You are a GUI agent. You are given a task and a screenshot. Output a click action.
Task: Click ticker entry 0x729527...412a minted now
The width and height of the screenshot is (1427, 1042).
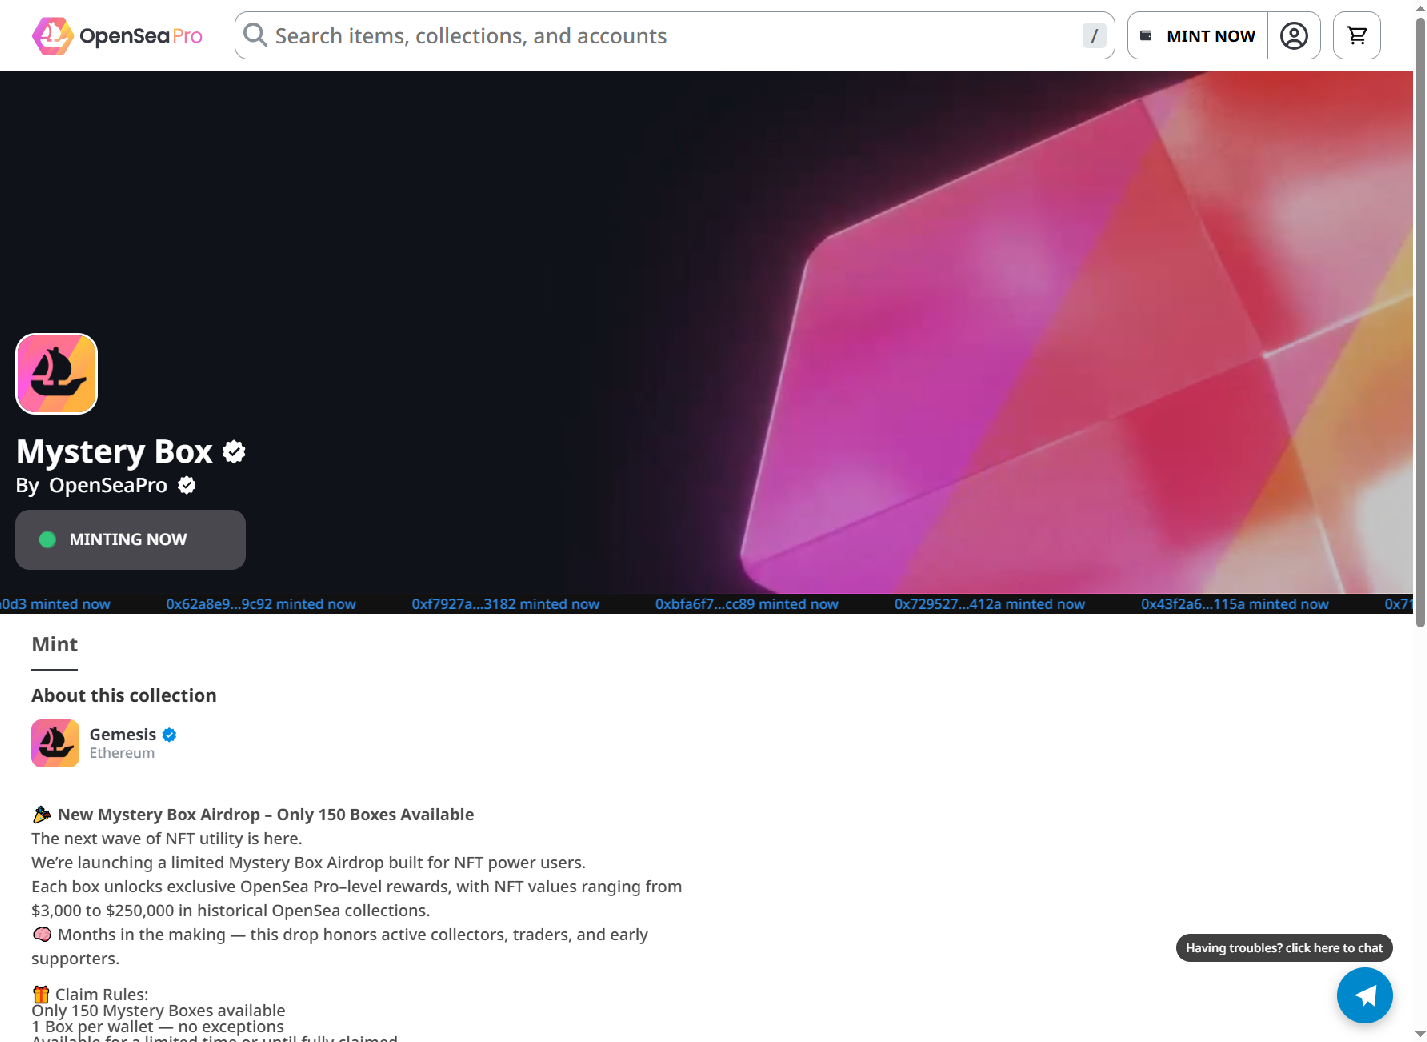pyautogui.click(x=990, y=604)
